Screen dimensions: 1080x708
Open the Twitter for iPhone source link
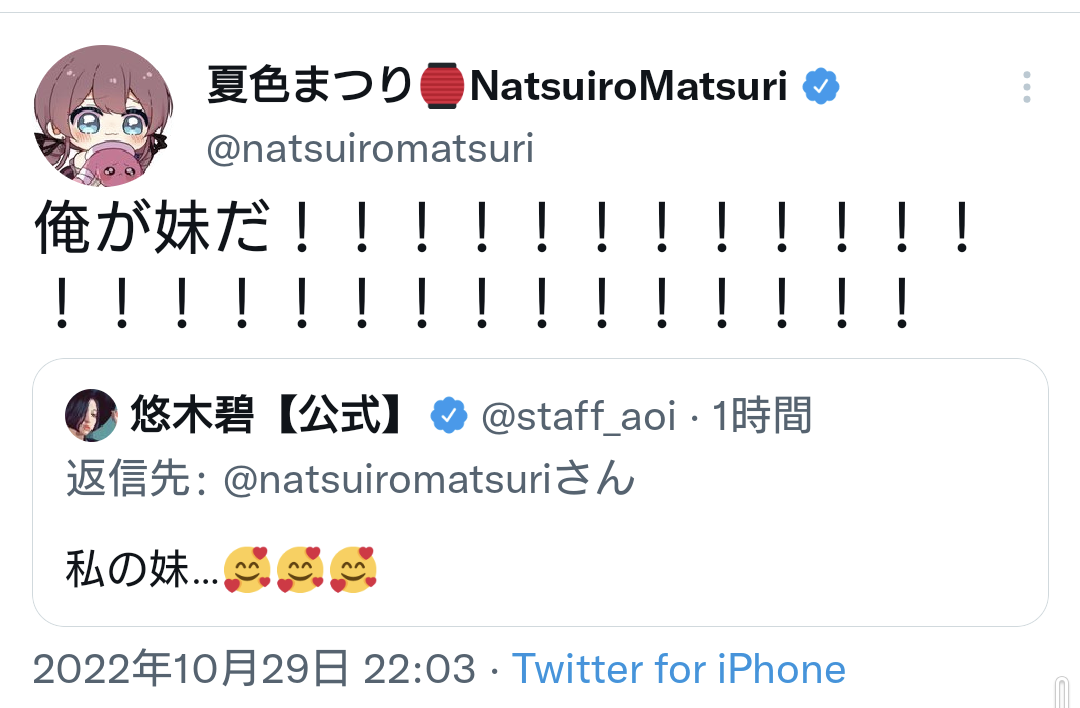point(678,669)
